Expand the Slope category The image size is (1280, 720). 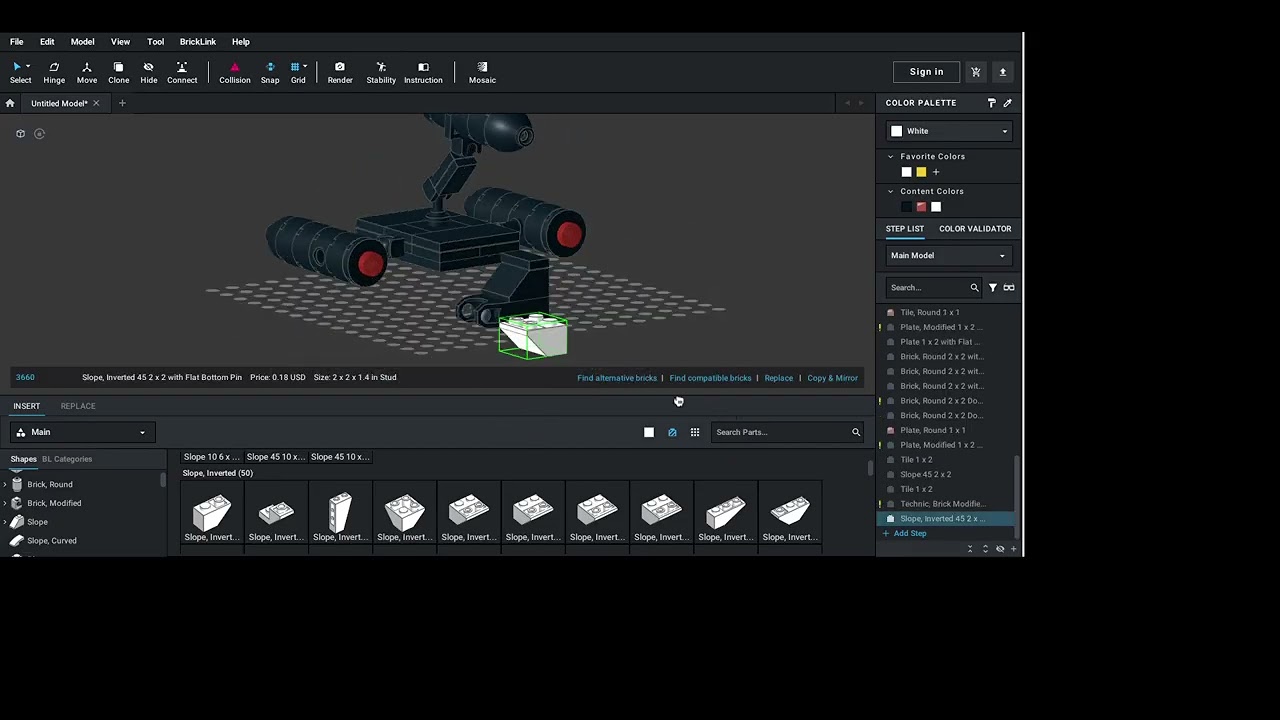[x=5, y=522]
